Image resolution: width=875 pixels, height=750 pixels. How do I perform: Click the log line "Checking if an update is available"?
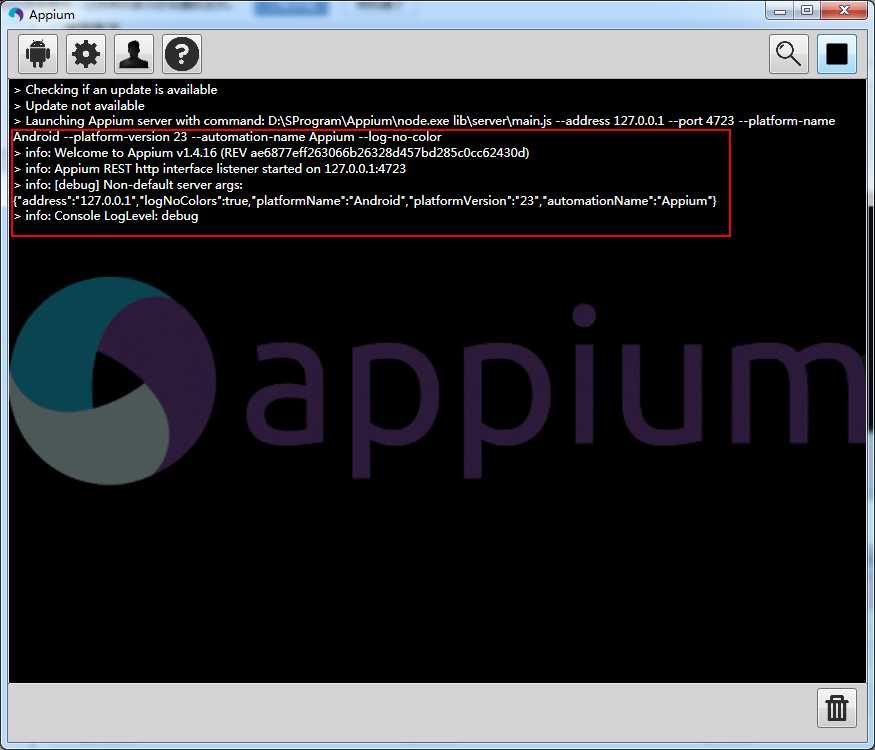tap(116, 90)
